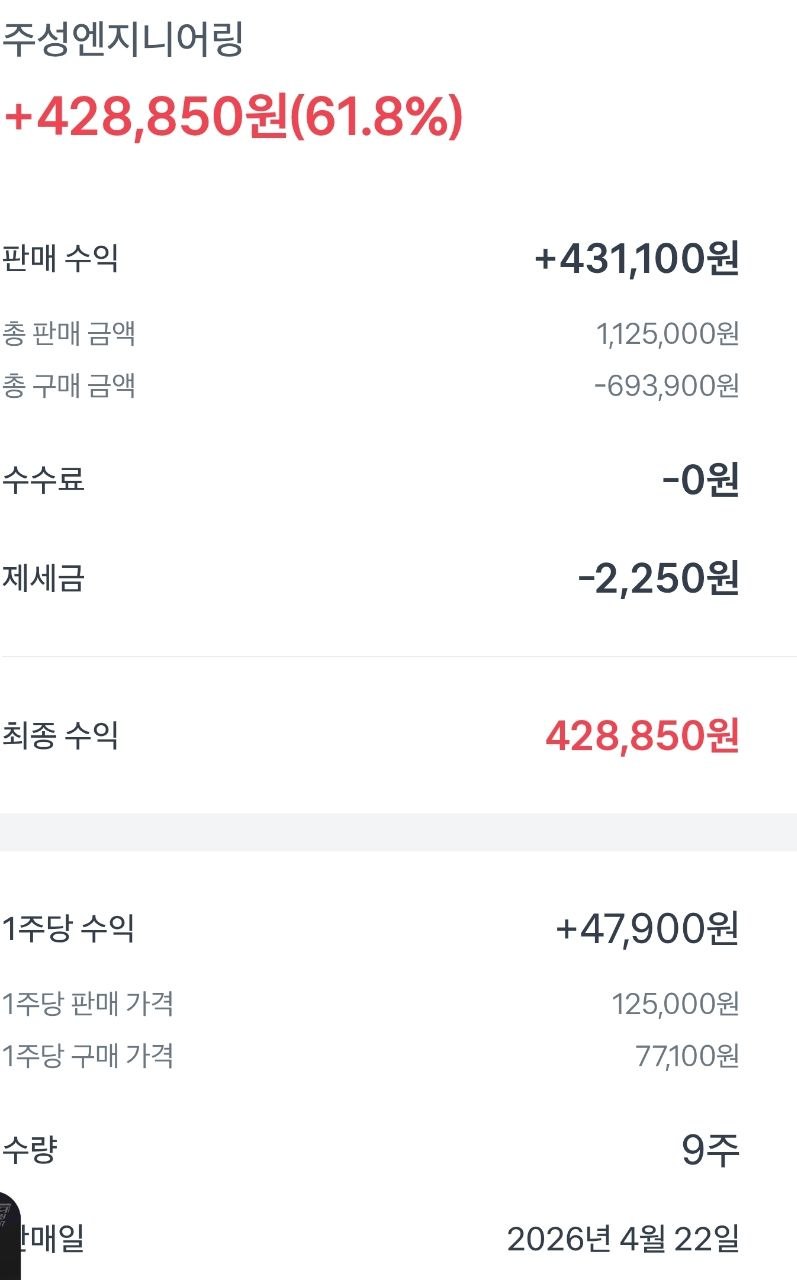Tap the dark floating icon at bottom-left
Screen dimensions: 797x1280
(8, 1234)
